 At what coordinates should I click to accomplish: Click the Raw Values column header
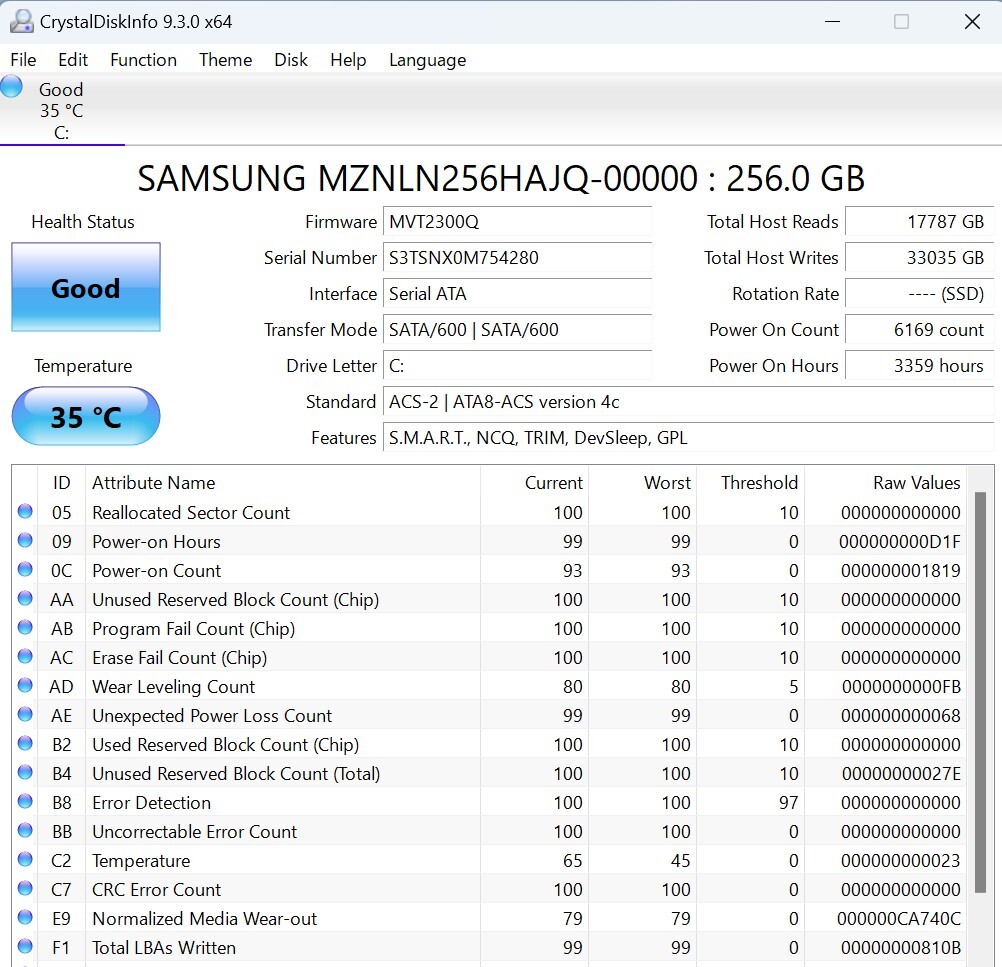tap(916, 482)
